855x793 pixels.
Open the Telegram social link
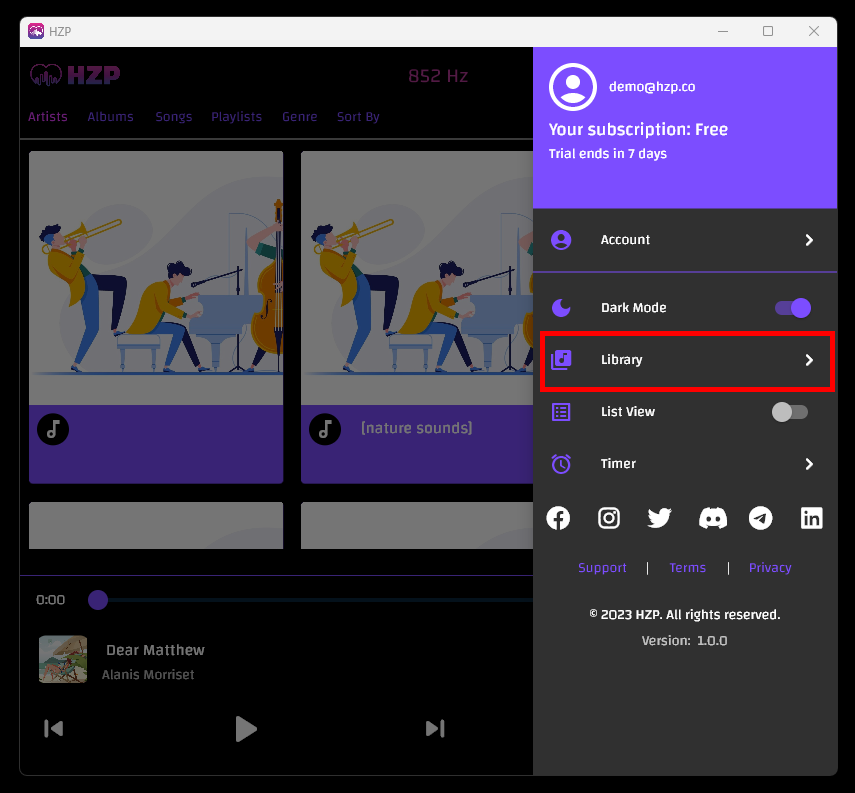point(761,518)
